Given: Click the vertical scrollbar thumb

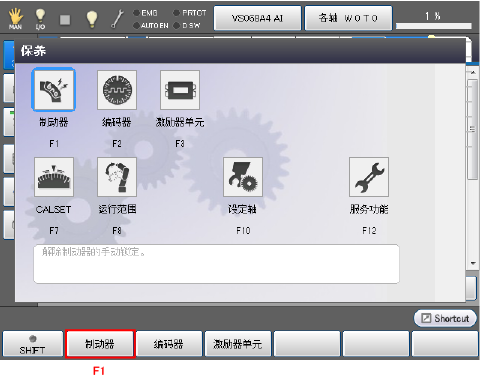Looking at the screenshot, I should (x=473, y=129).
